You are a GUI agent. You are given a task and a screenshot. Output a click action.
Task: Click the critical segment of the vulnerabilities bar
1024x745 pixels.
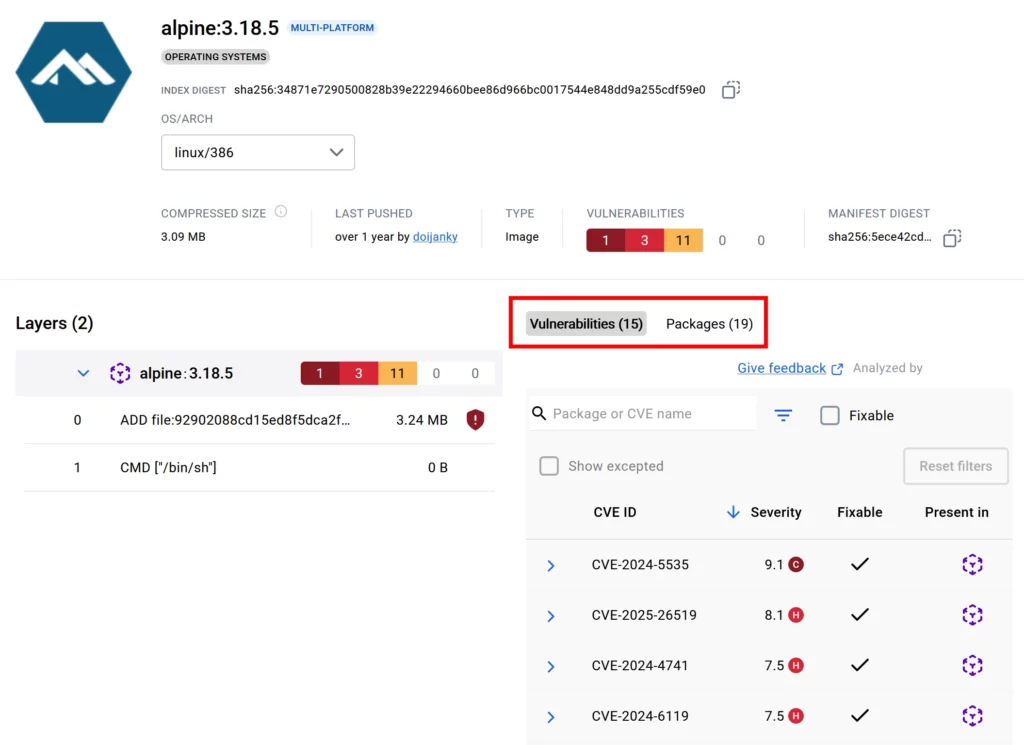point(604,240)
